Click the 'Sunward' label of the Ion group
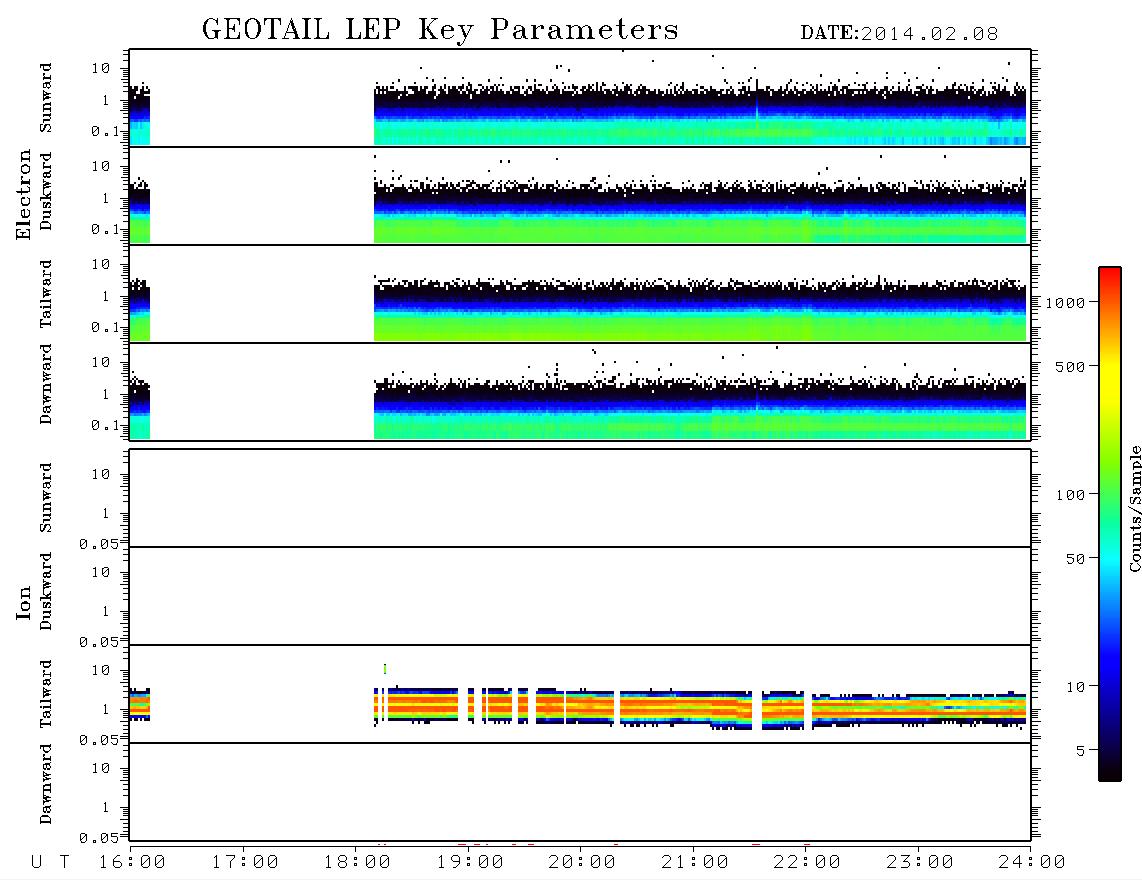This screenshot has height=880, width=1142. click(x=46, y=498)
